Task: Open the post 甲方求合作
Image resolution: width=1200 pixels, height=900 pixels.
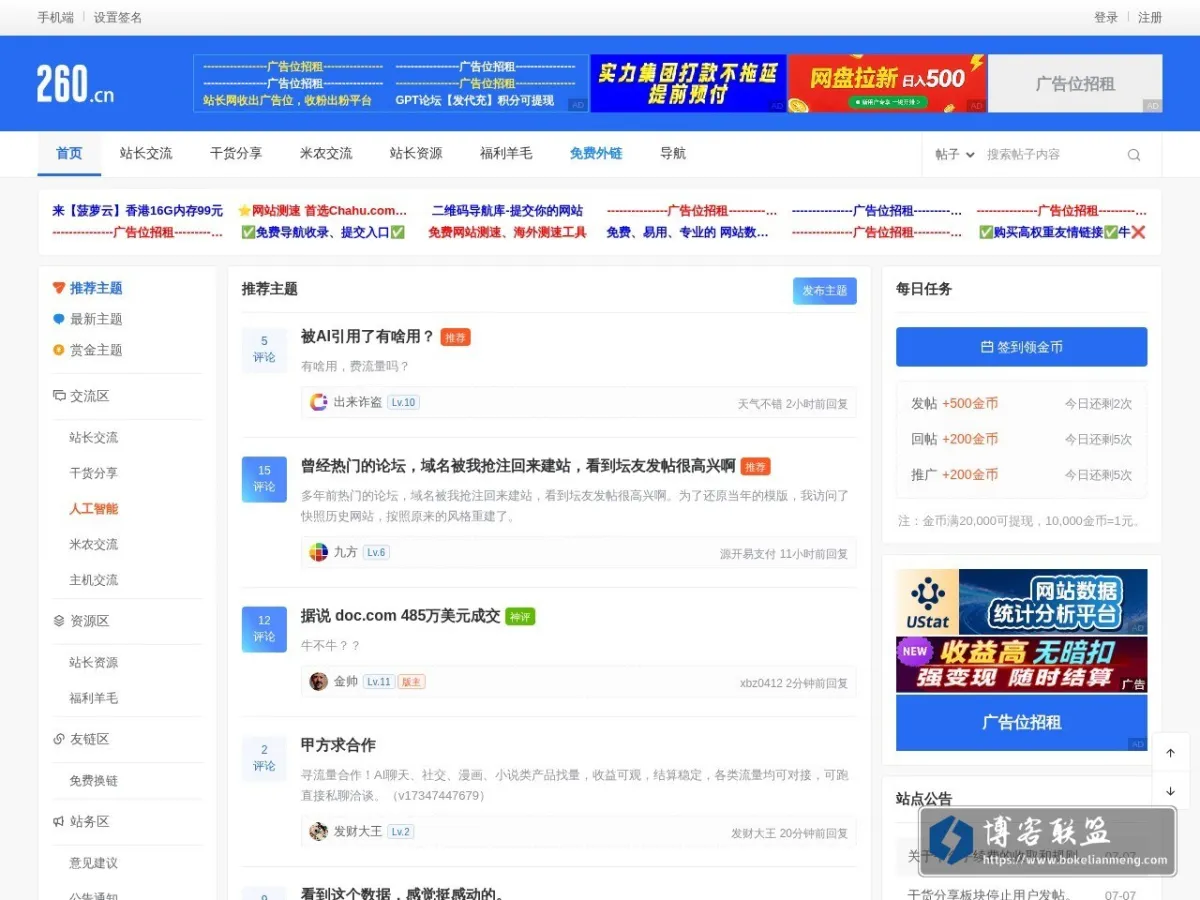Action: (x=338, y=745)
